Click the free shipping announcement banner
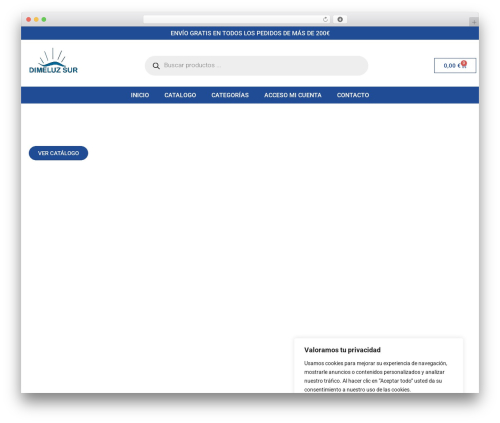The height and width of the screenshot is (423, 500). [x=250, y=33]
